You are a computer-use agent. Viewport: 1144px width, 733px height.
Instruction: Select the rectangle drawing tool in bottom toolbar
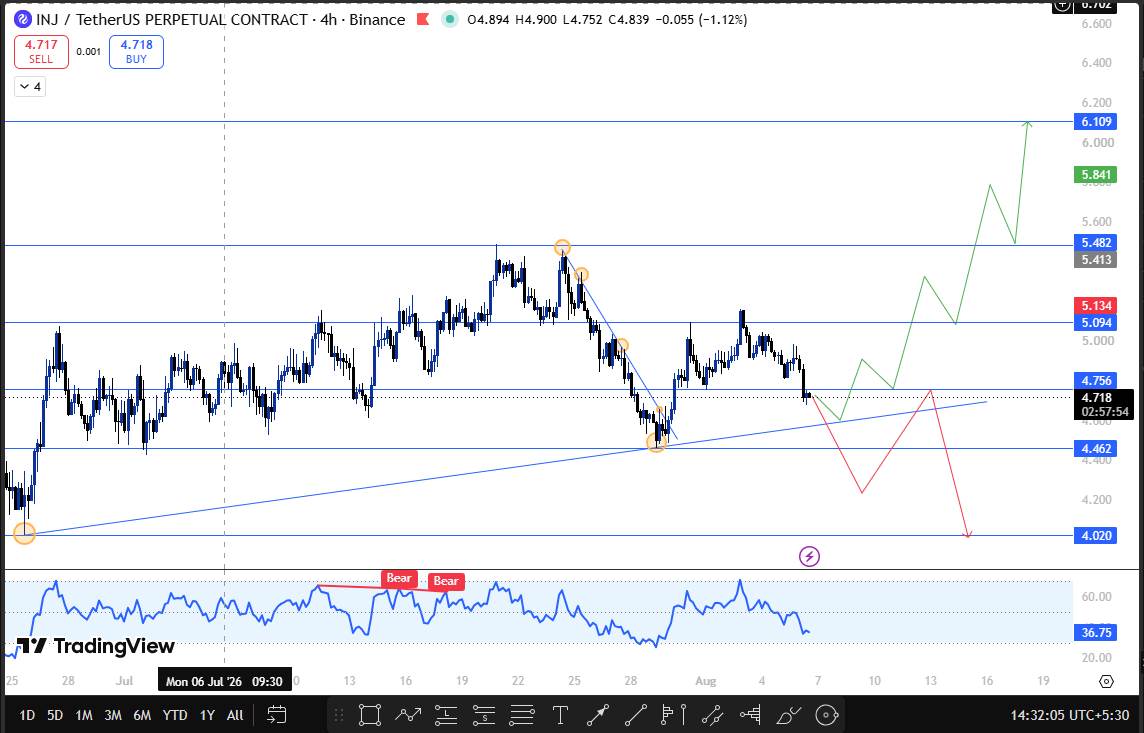[370, 715]
